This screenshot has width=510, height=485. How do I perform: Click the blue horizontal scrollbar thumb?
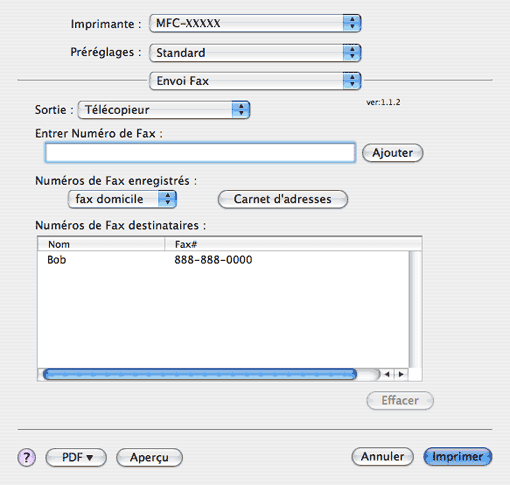click(x=200, y=374)
